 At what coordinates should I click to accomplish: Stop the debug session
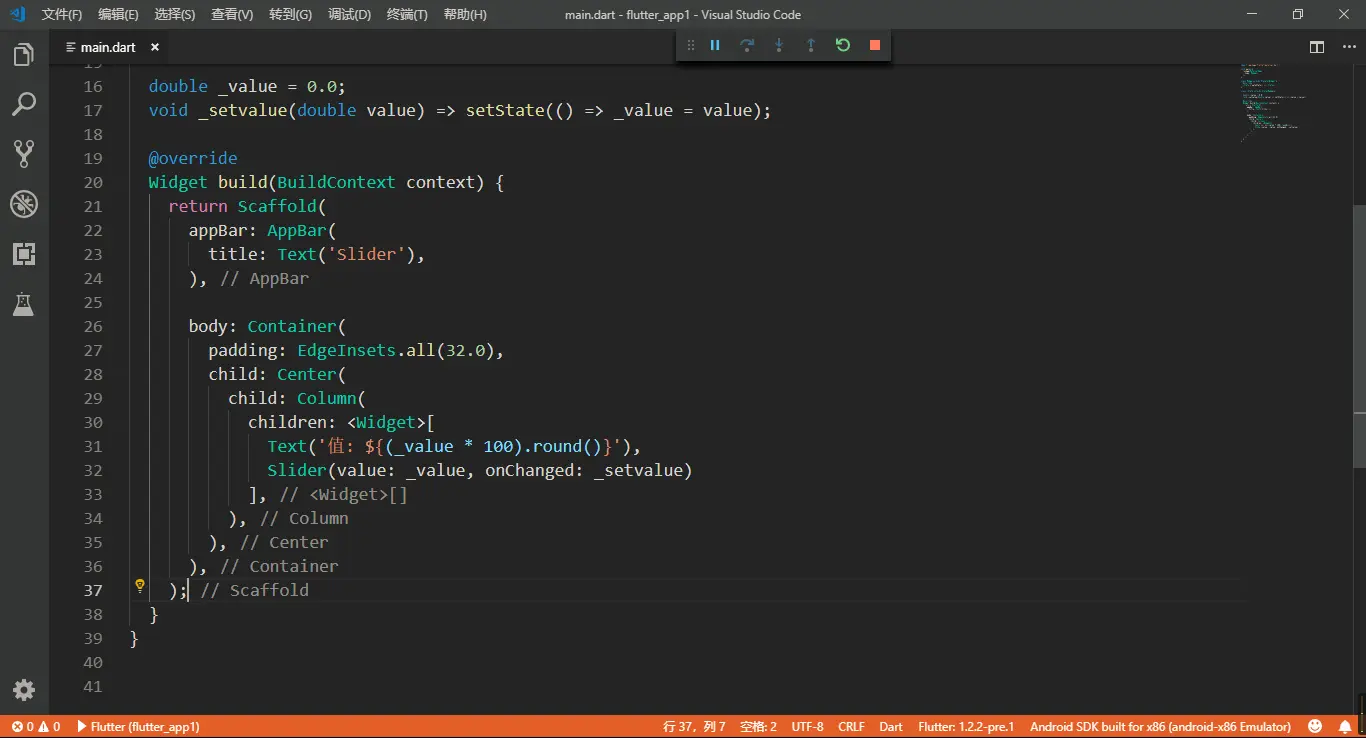click(875, 45)
